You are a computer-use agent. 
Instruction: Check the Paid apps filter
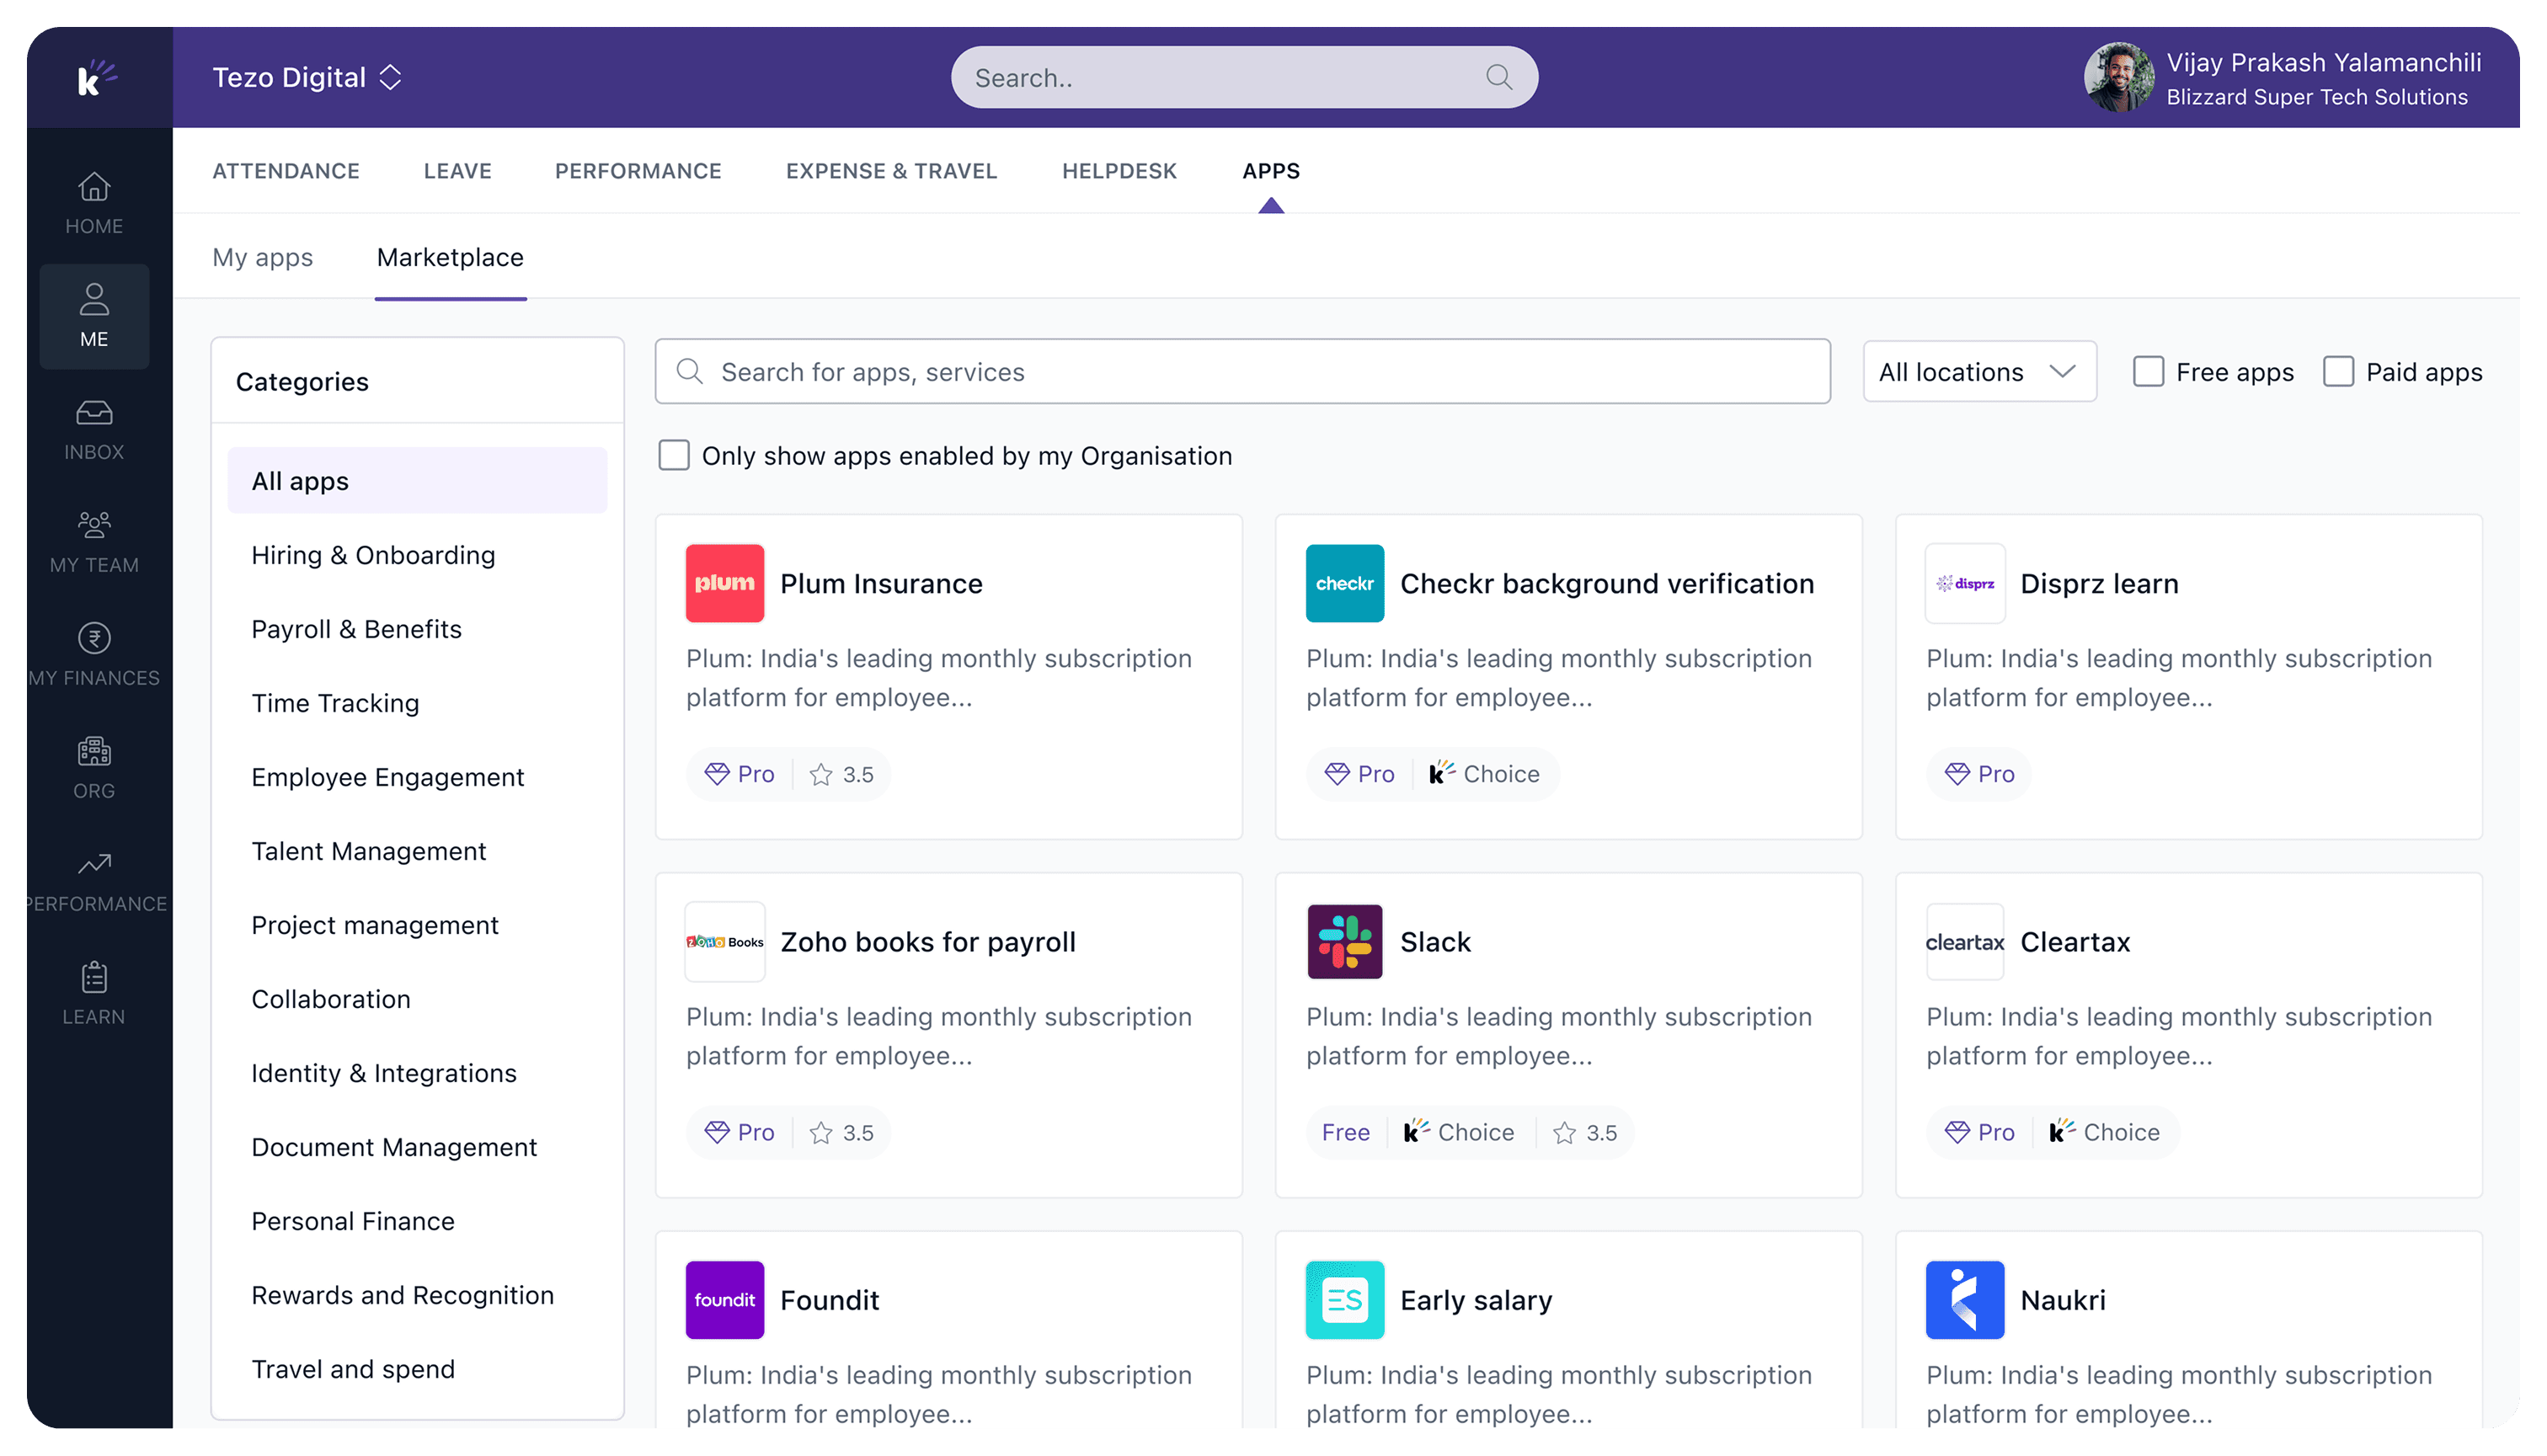pos(2337,372)
